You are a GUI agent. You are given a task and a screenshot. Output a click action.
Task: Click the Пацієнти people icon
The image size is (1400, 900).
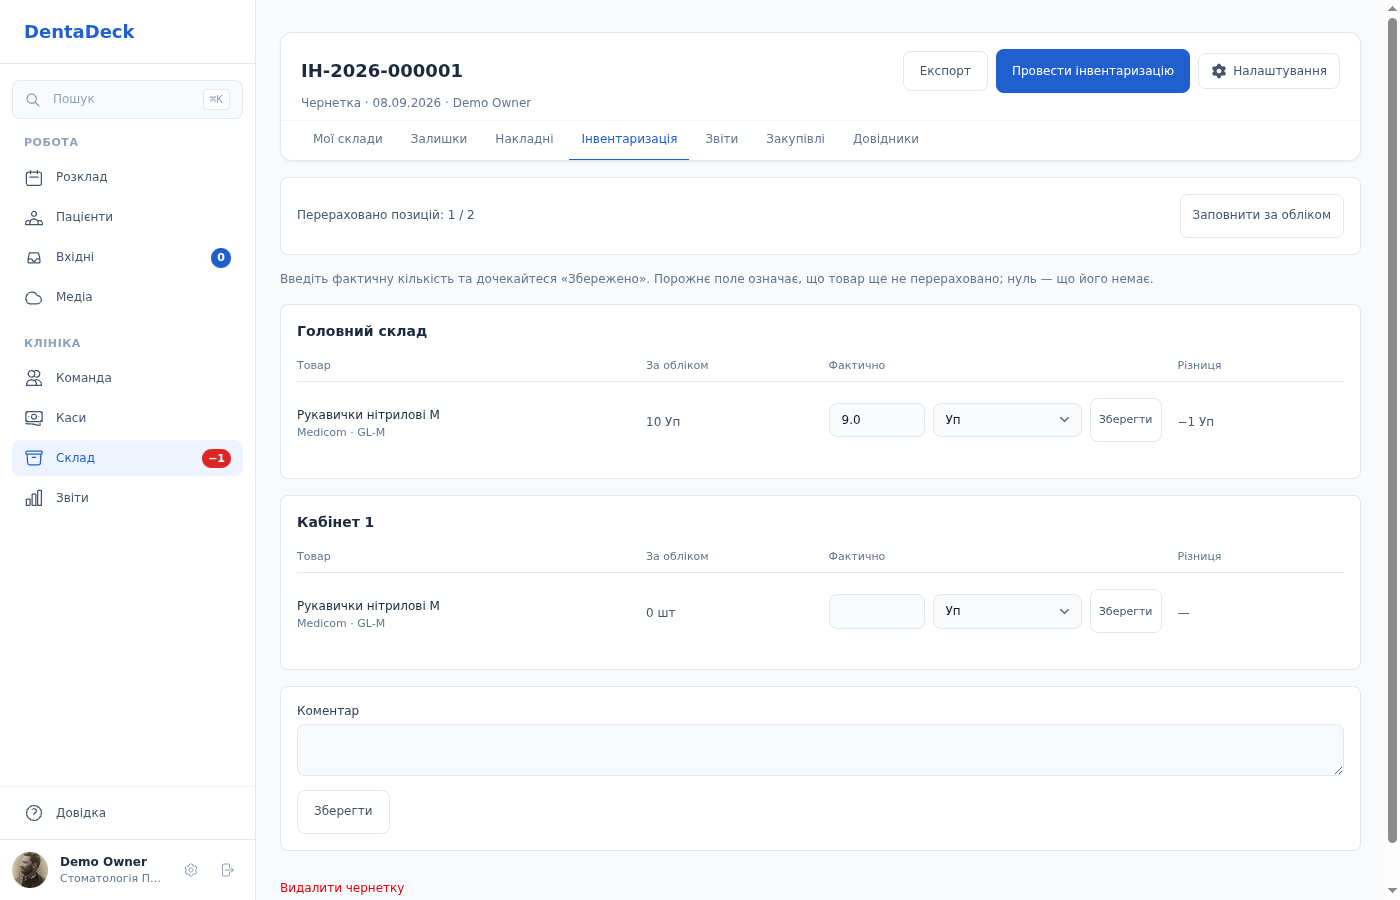click(x=34, y=218)
